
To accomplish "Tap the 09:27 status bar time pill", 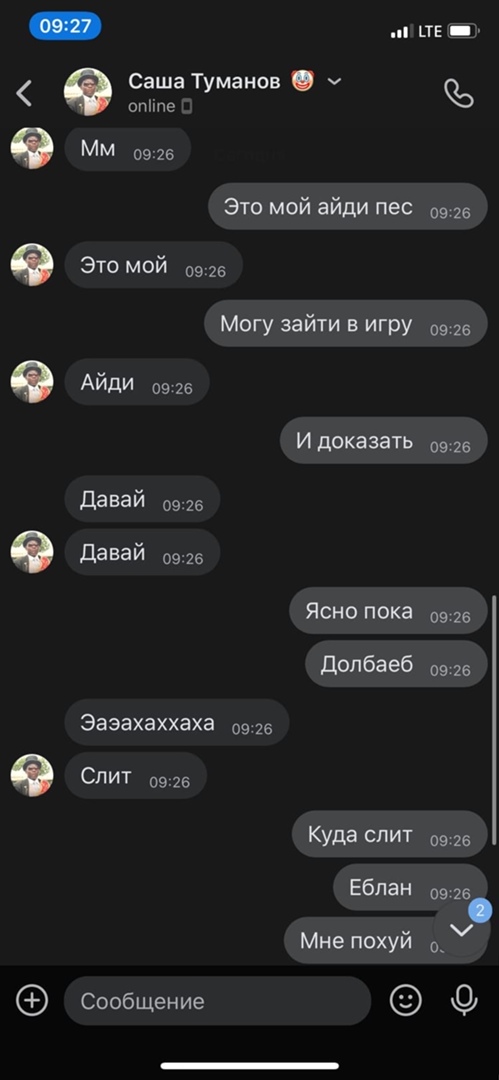I will pos(65,26).
